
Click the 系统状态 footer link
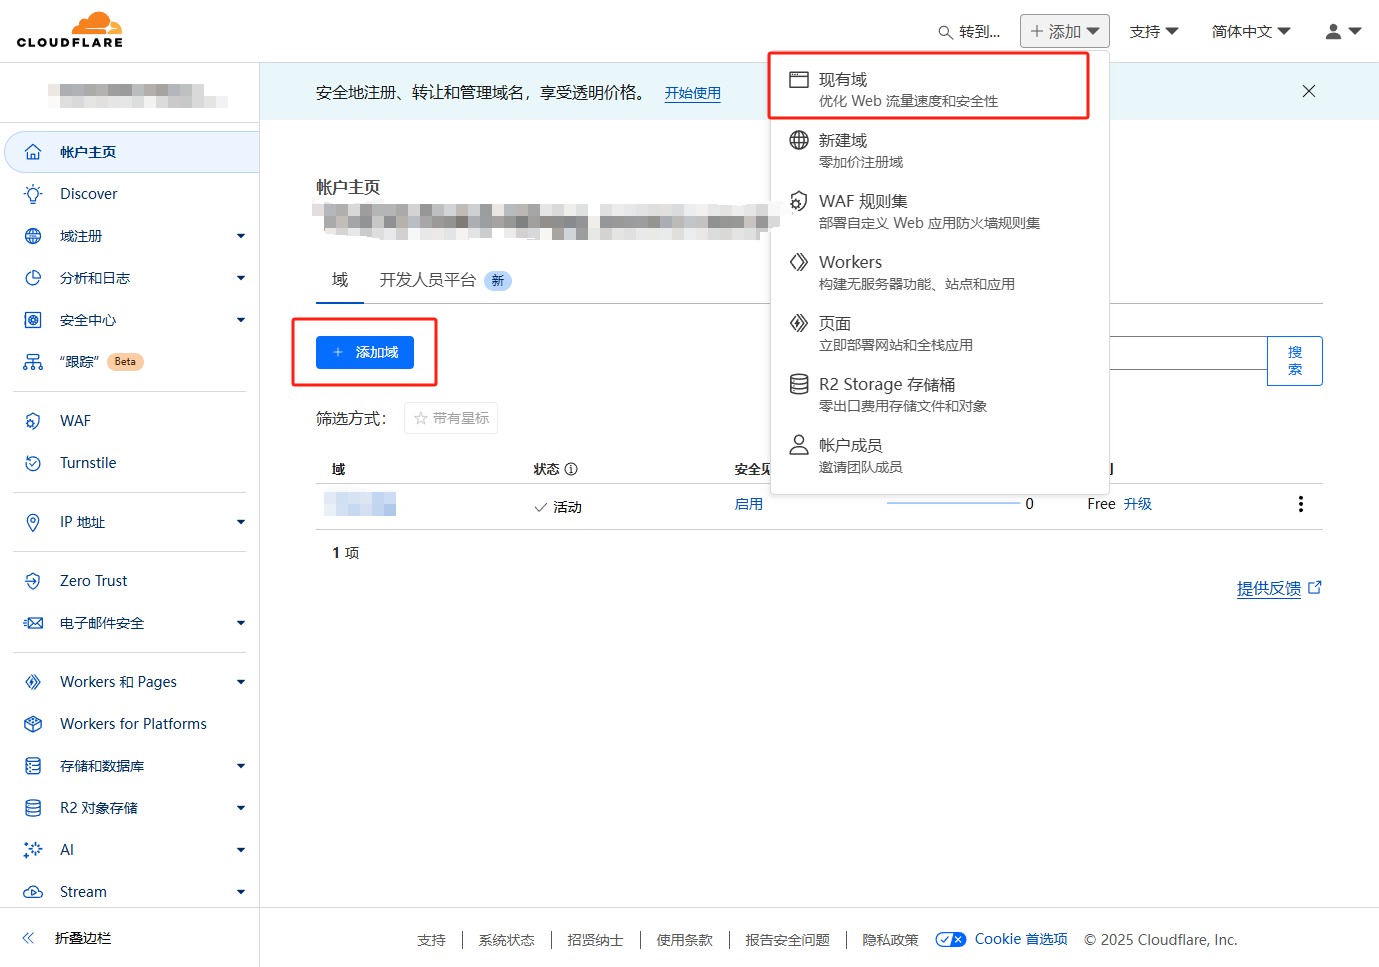(506, 940)
